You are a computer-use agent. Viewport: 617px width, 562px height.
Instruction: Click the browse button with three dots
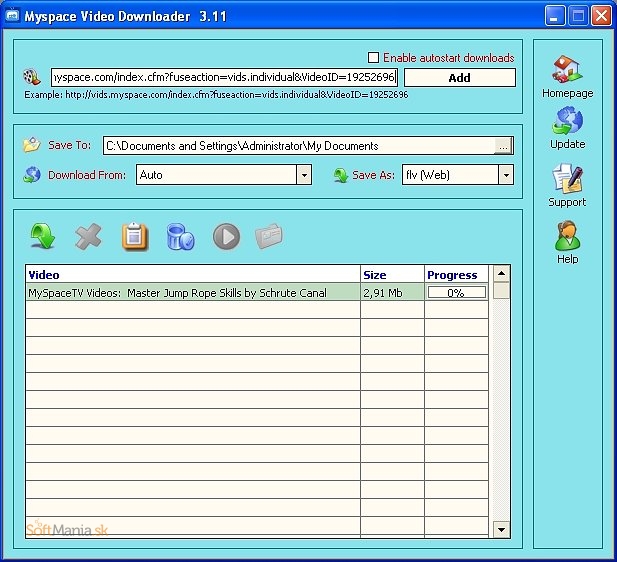503,146
